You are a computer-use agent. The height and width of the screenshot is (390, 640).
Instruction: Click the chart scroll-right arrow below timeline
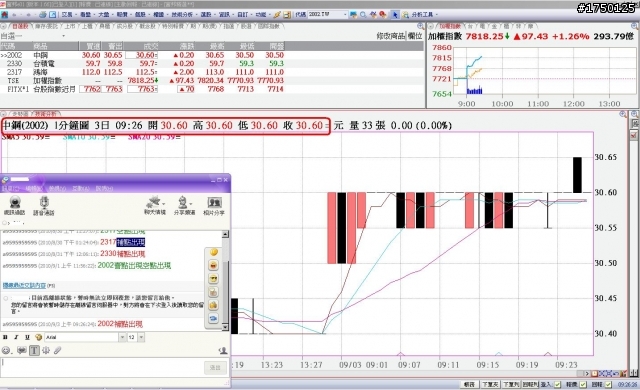pos(587,373)
